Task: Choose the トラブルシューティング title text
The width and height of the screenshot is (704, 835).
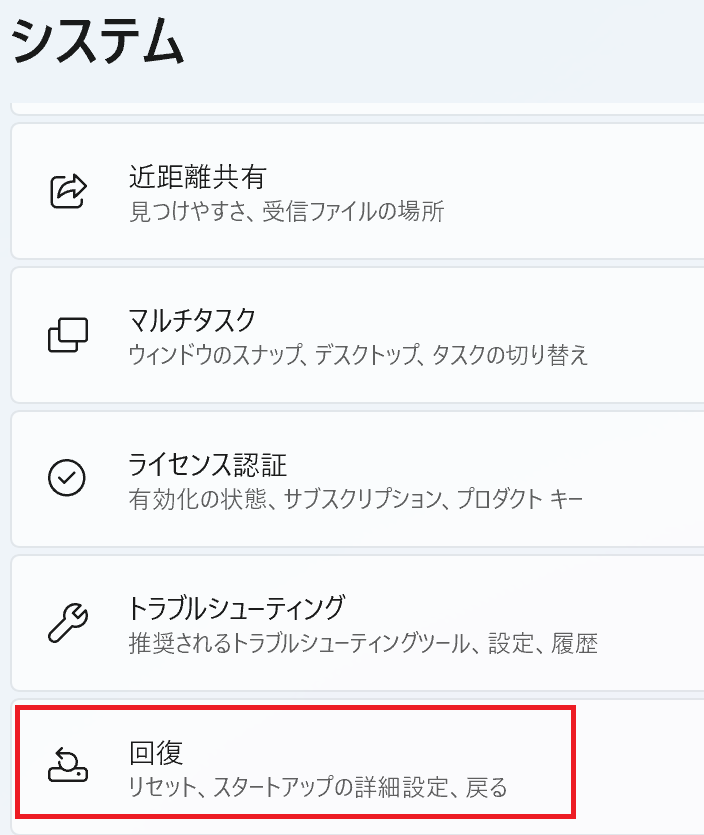Action: [x=236, y=607]
